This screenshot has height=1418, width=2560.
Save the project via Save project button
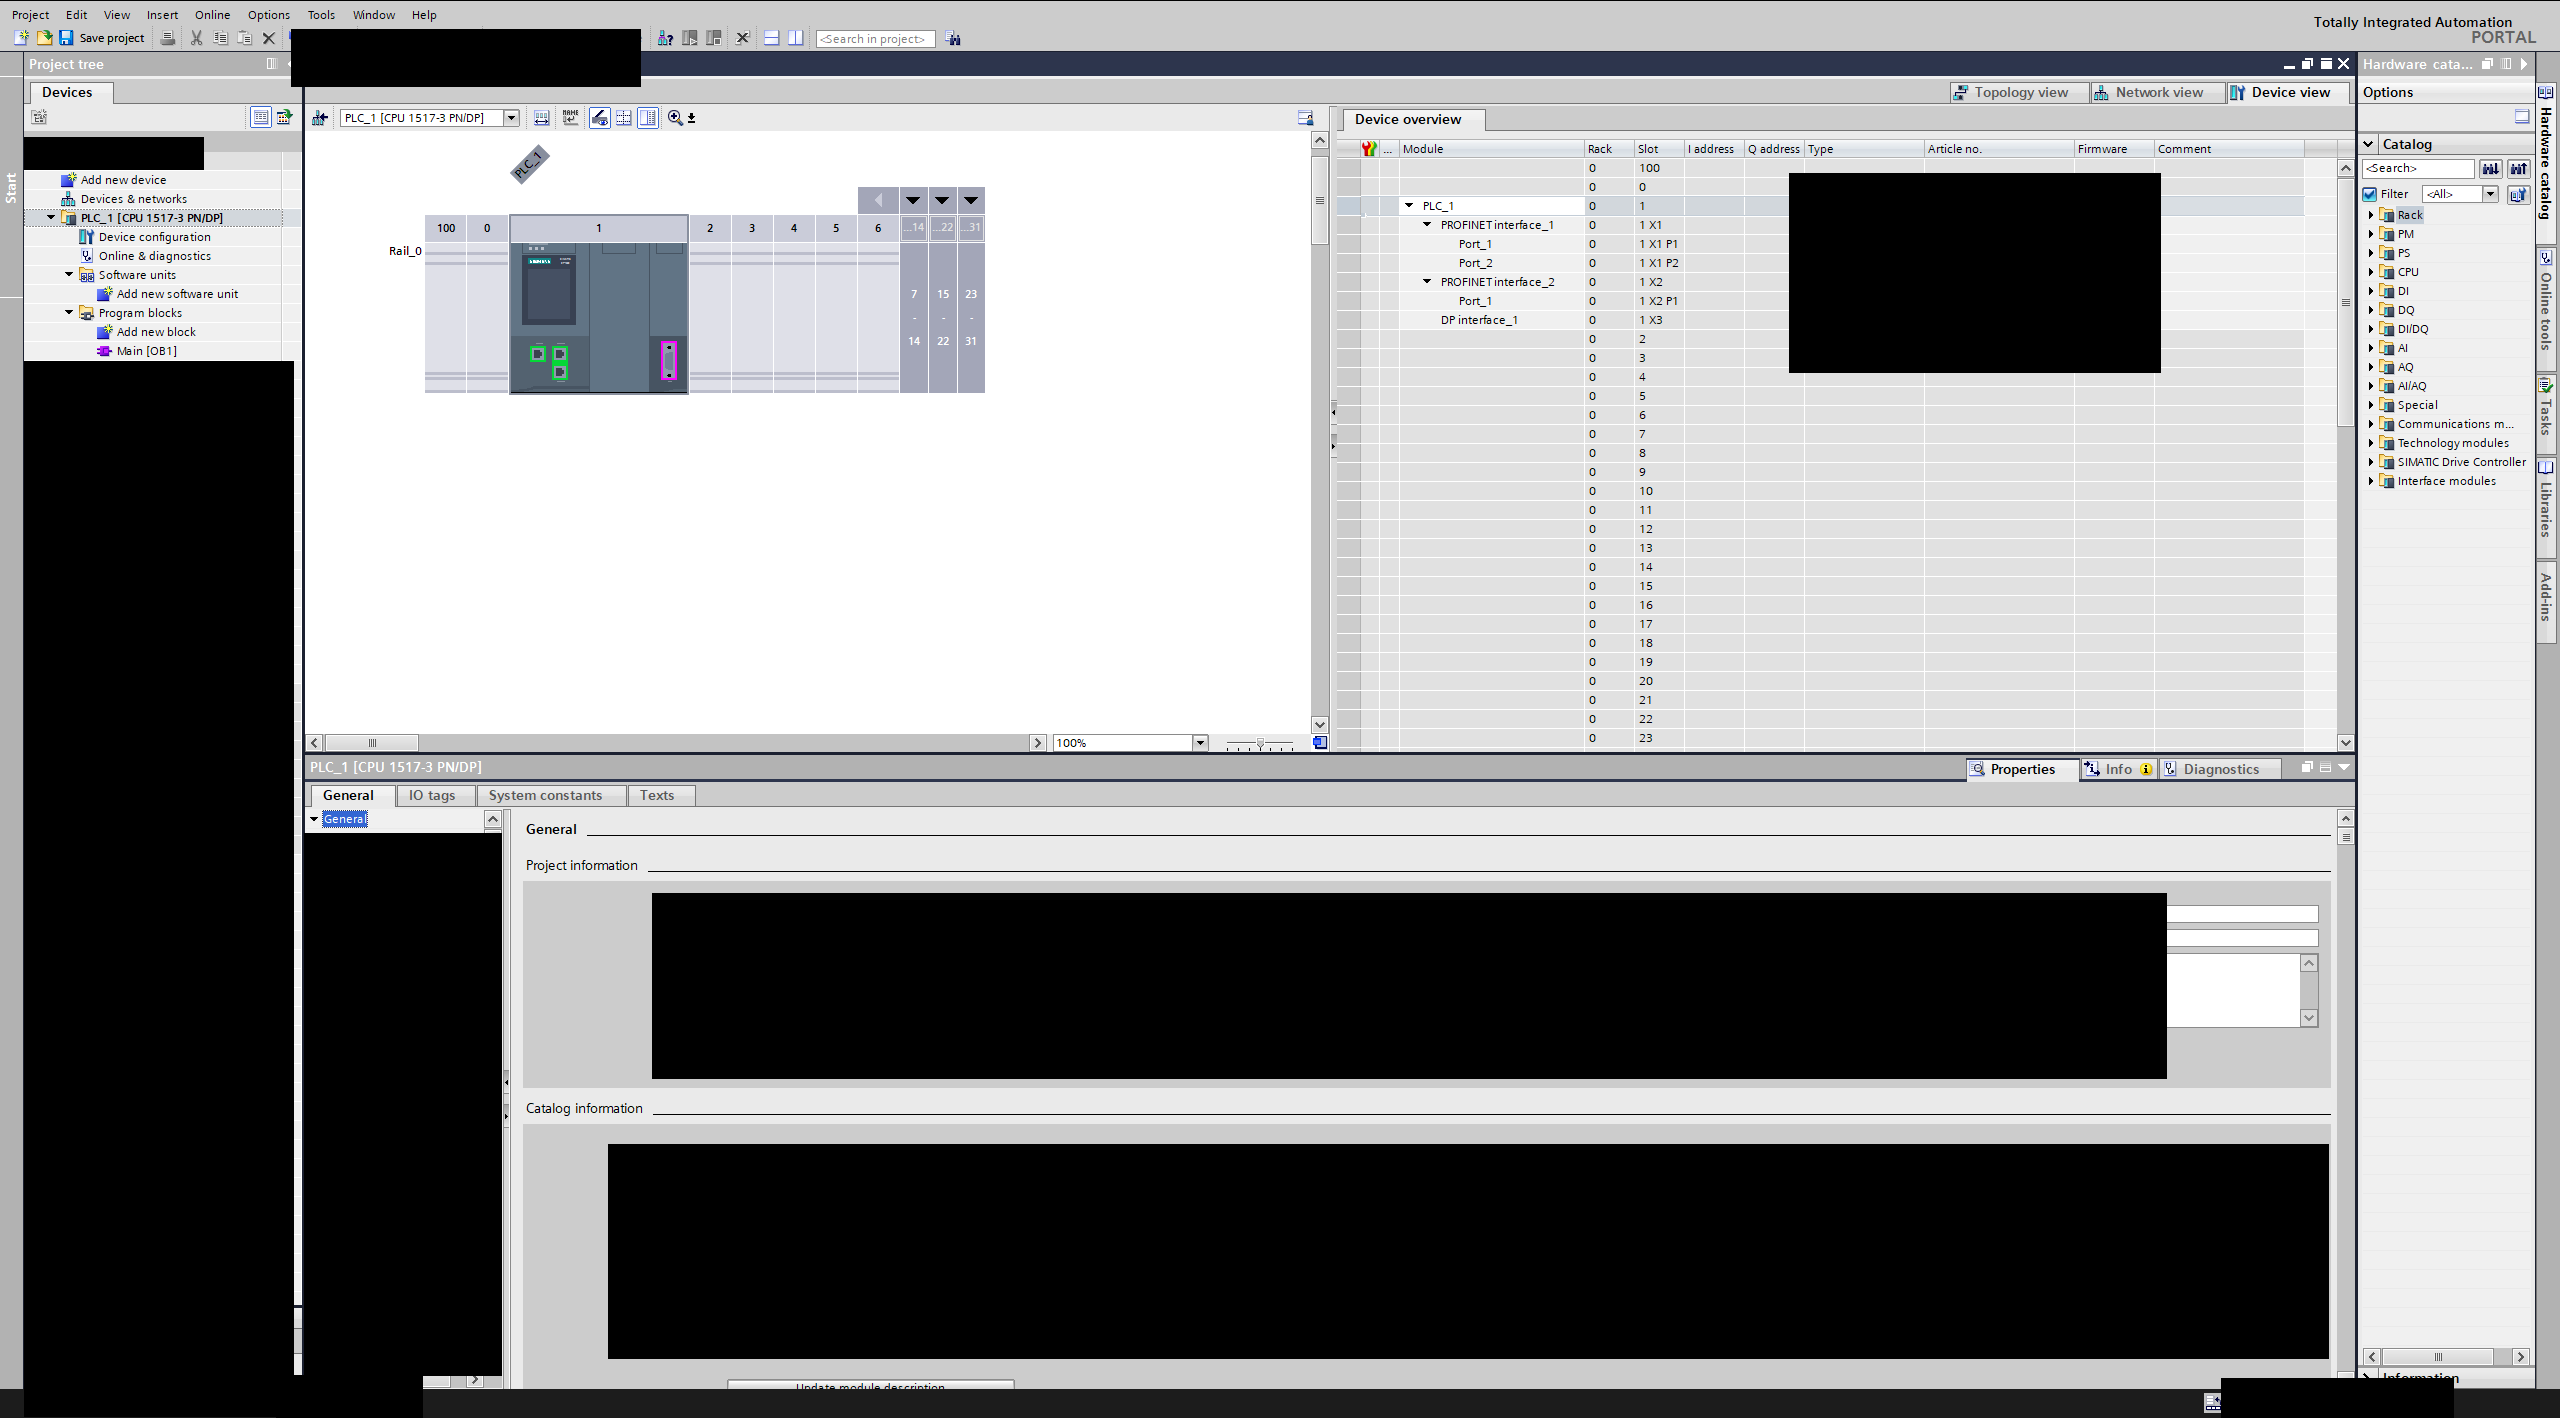point(102,38)
